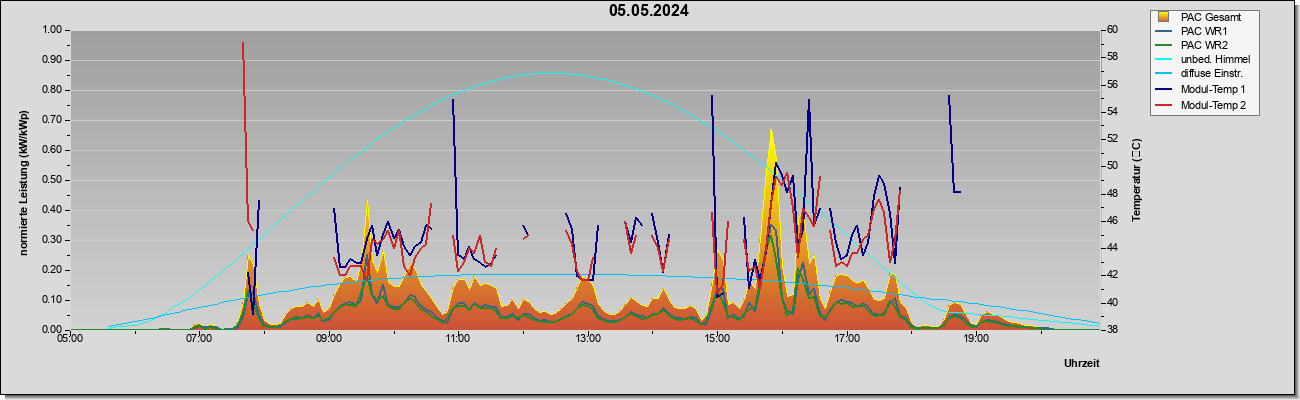Click the 0.70 value on the power axis
This screenshot has height=400, width=1300.
pyautogui.click(x=51, y=120)
